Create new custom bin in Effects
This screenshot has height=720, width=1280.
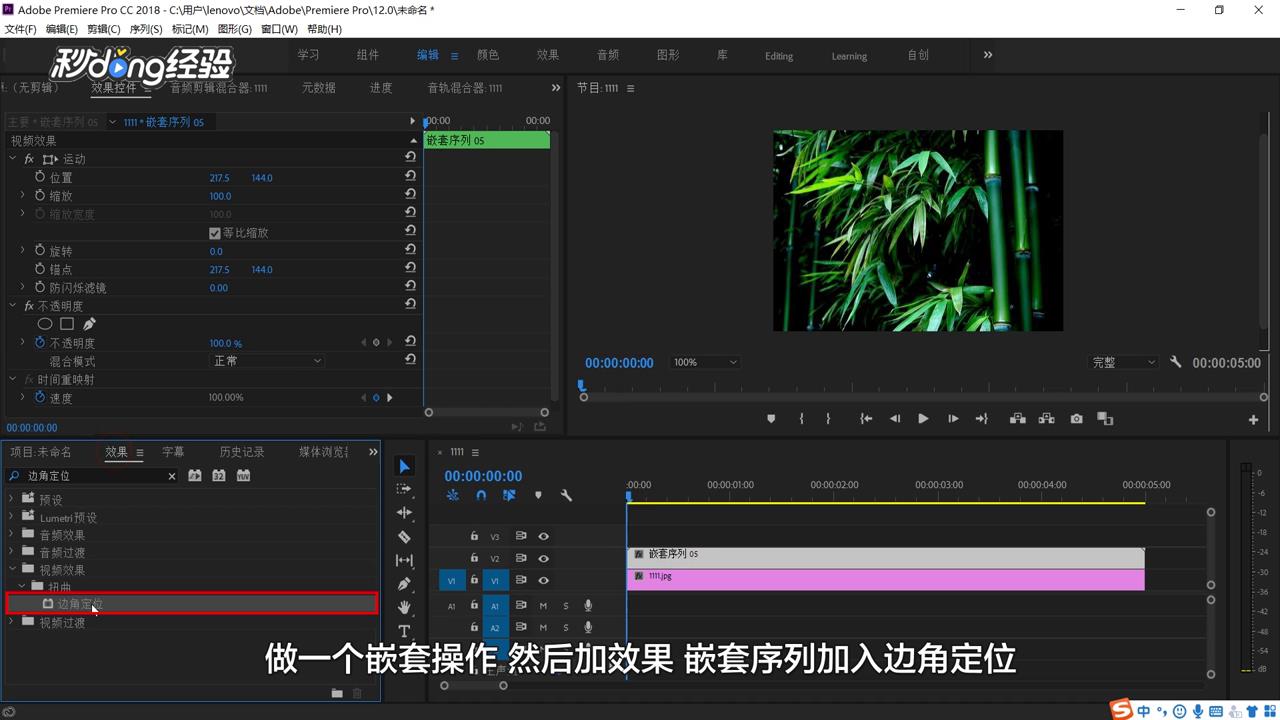coord(337,693)
